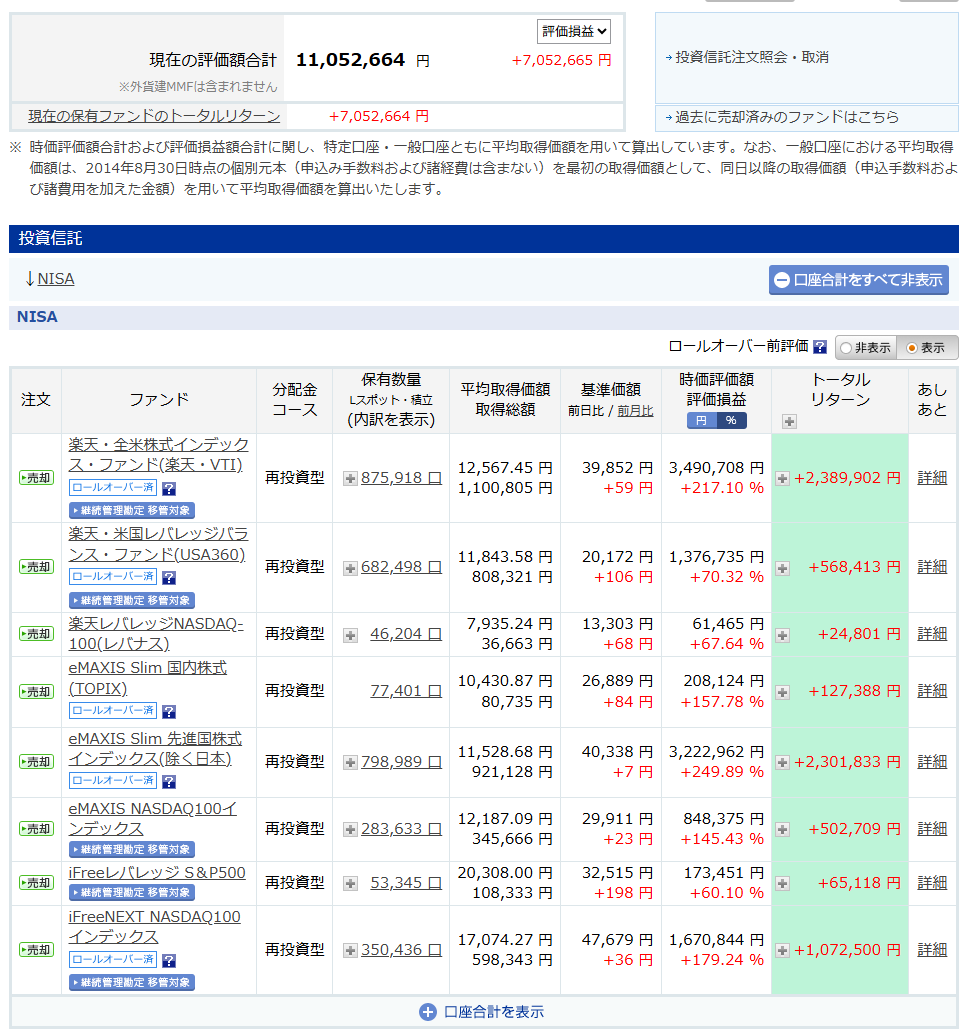The image size is (965, 1034).
Task: Expand quantity breakdown for 283,633 口
Action: [350, 830]
